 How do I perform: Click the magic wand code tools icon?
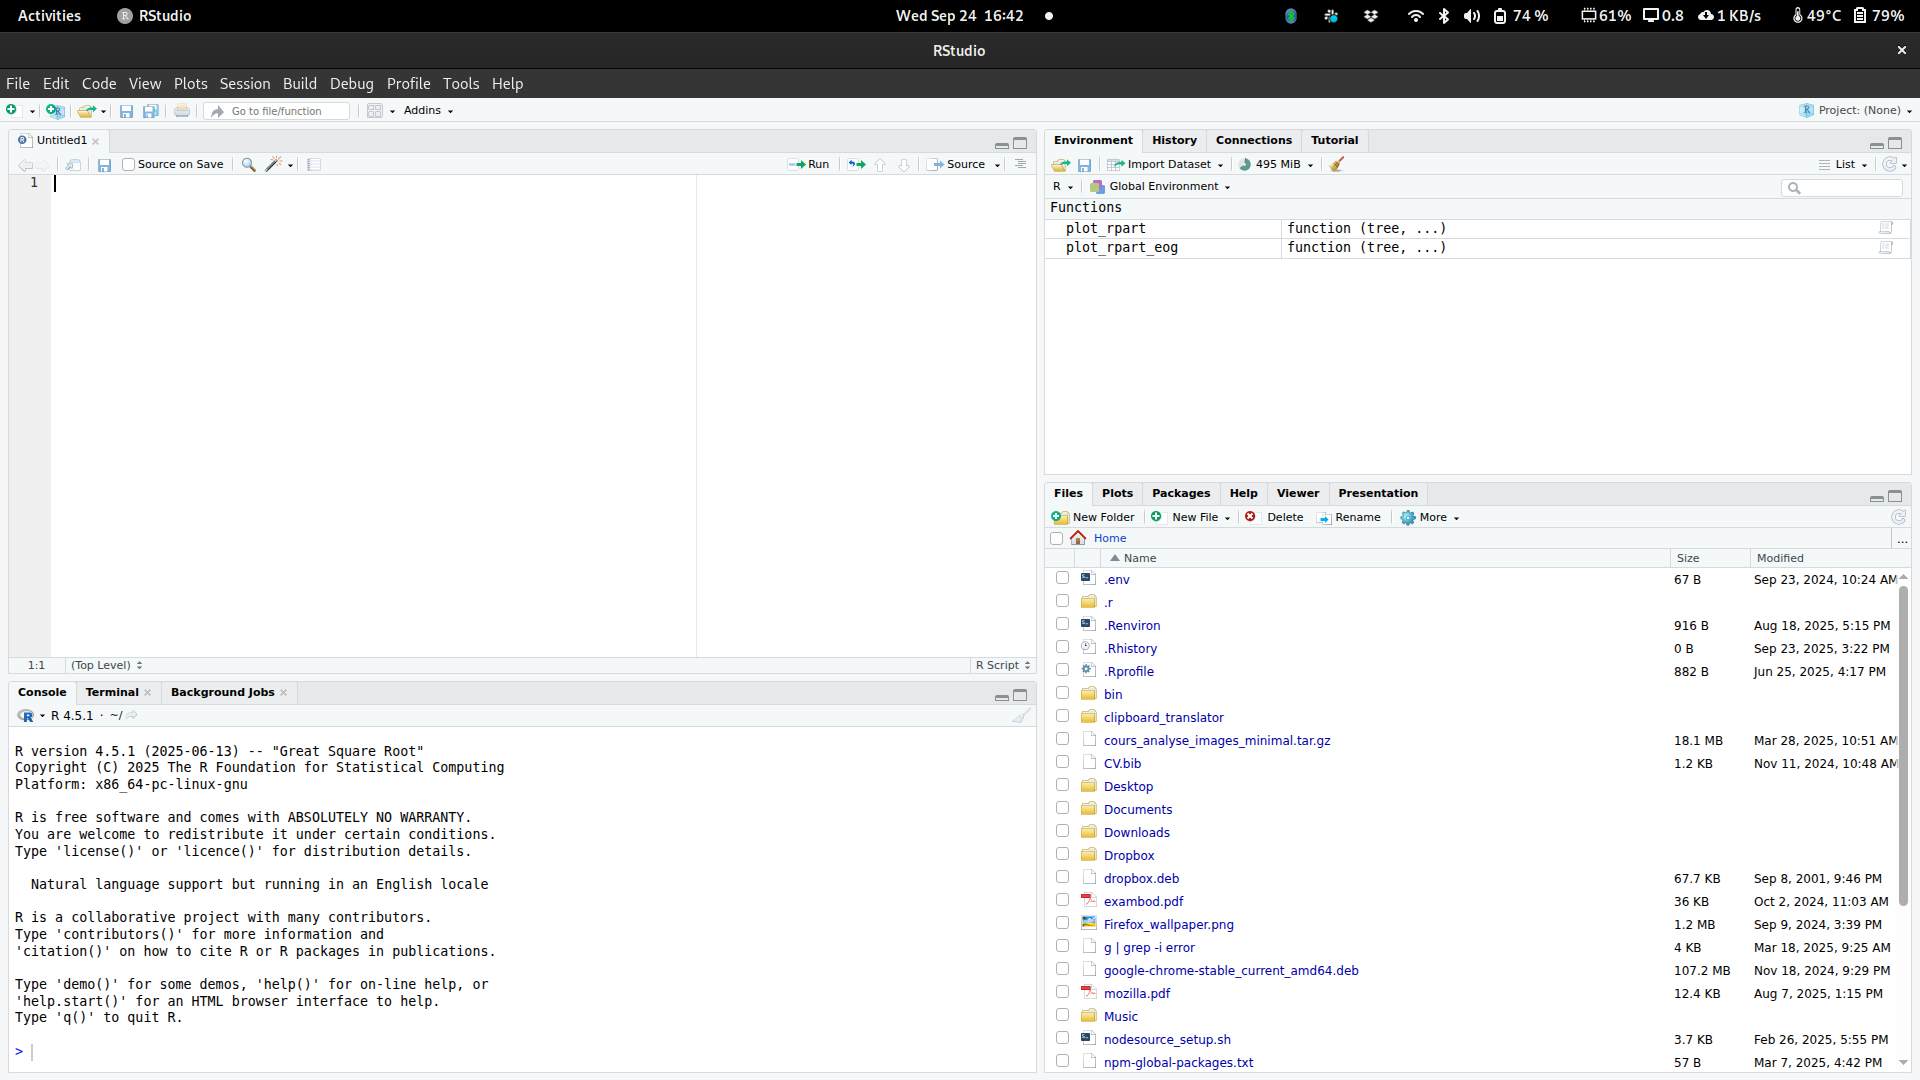274,164
